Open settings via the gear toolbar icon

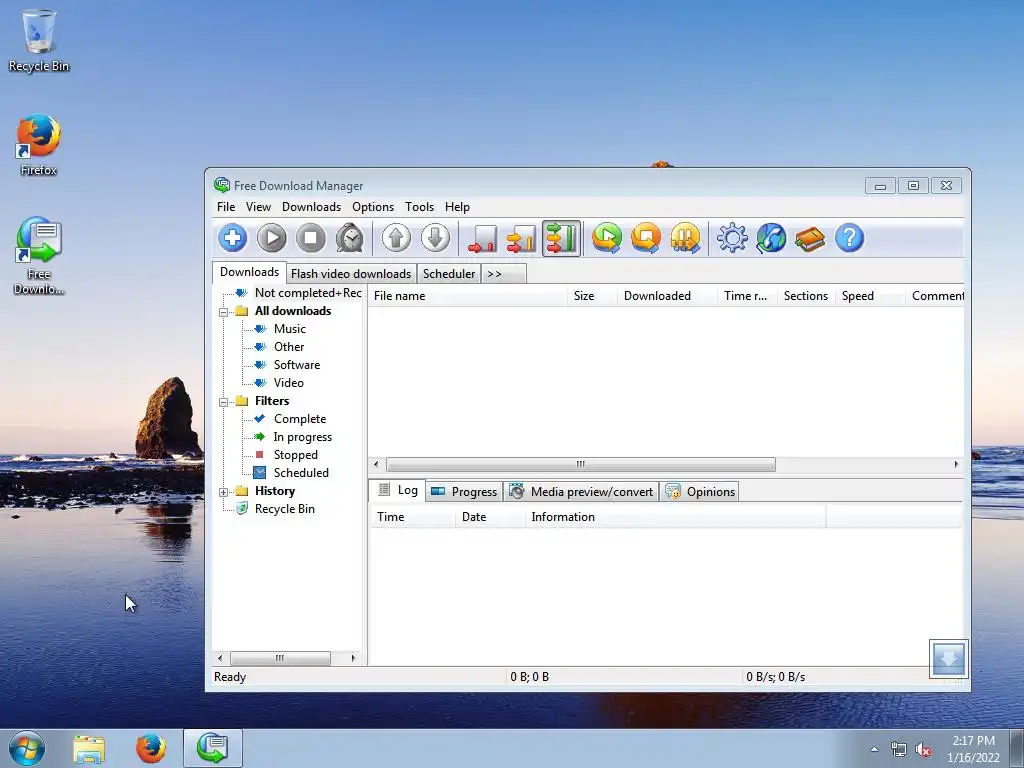point(732,238)
